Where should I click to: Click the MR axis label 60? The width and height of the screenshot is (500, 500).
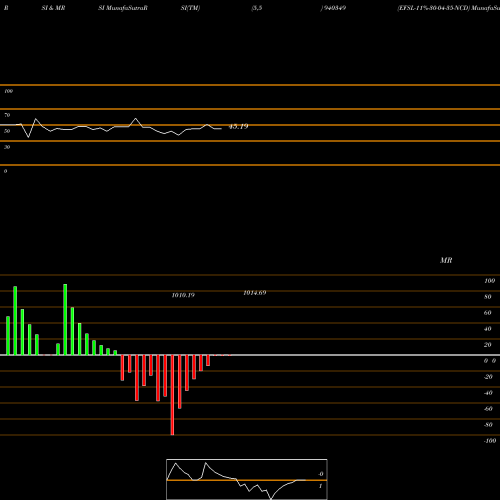[x=488, y=313]
